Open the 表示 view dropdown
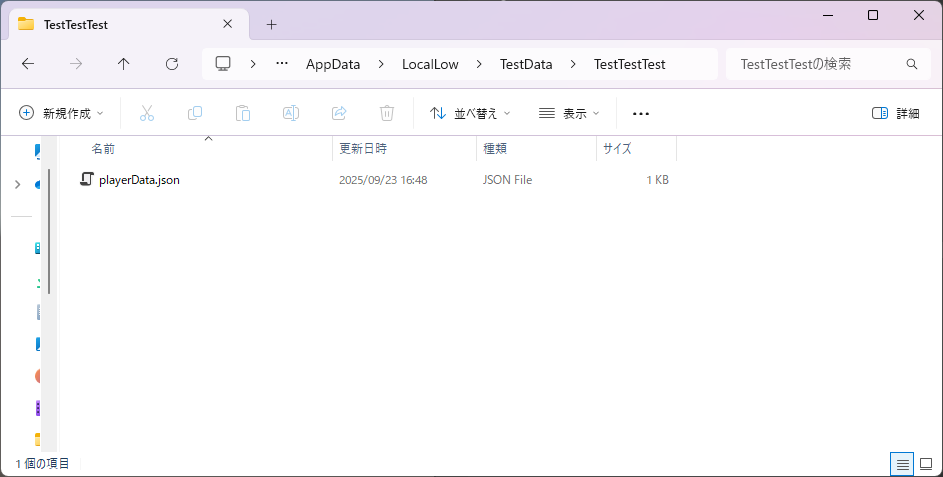Screen dimensions: 943x477 [x=569, y=113]
